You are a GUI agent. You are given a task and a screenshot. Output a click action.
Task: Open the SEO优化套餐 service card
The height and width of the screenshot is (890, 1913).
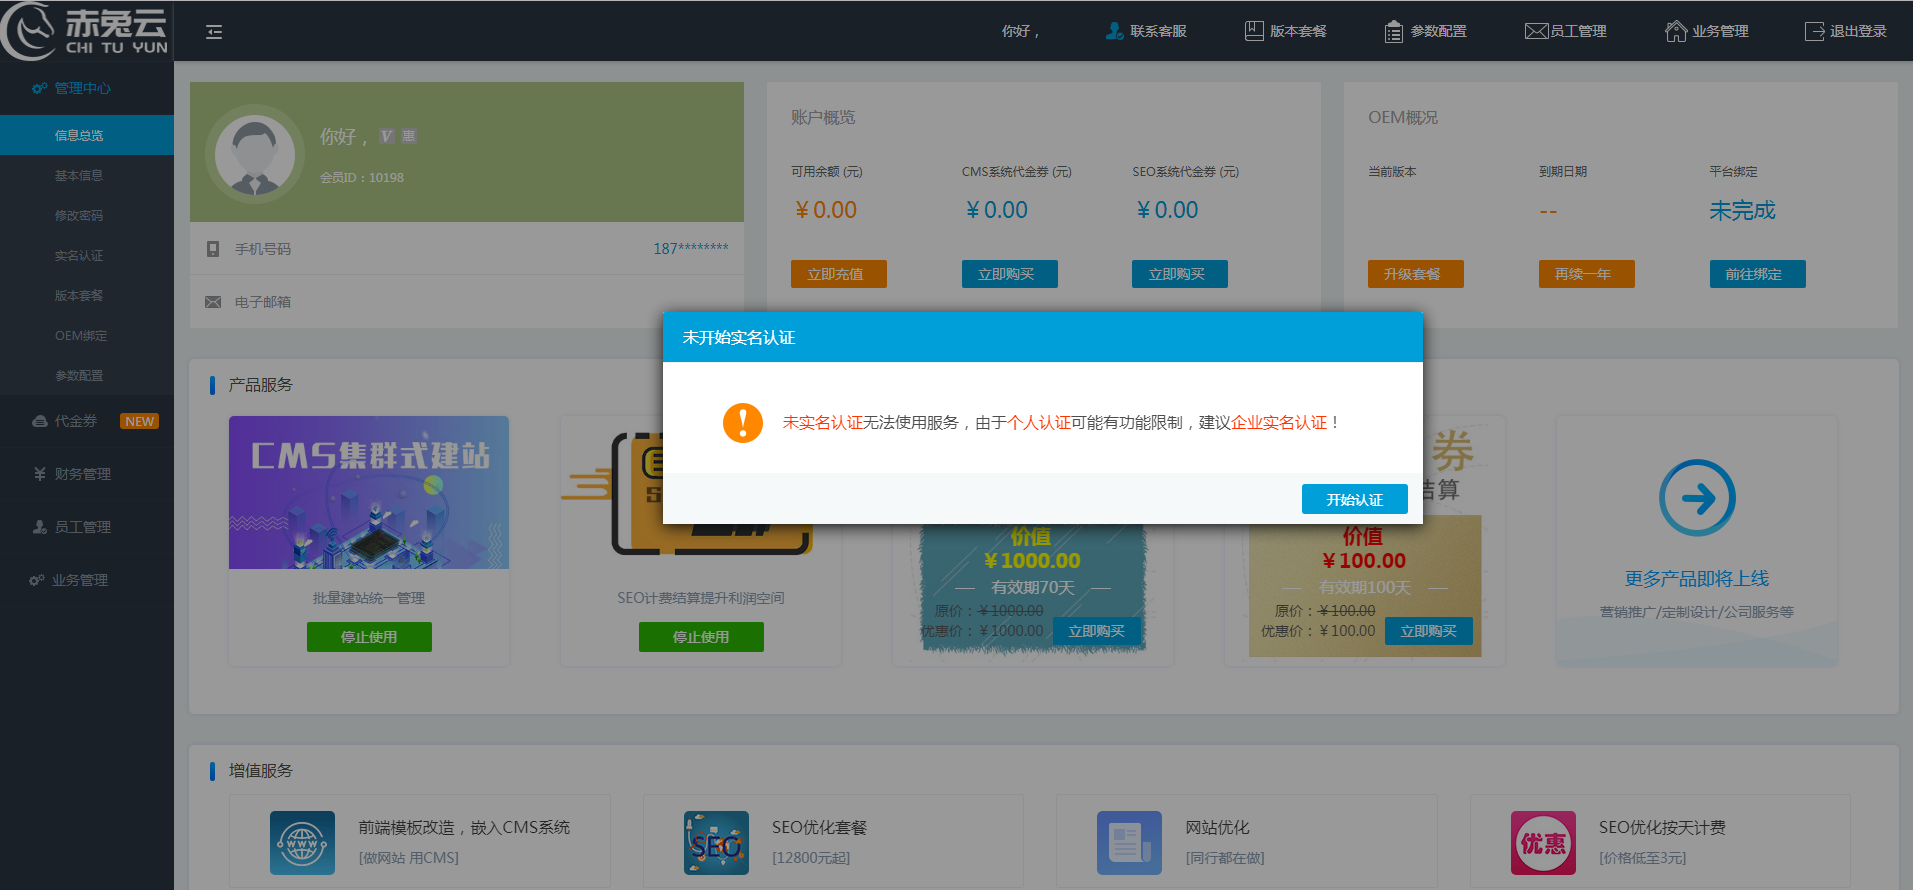832,842
